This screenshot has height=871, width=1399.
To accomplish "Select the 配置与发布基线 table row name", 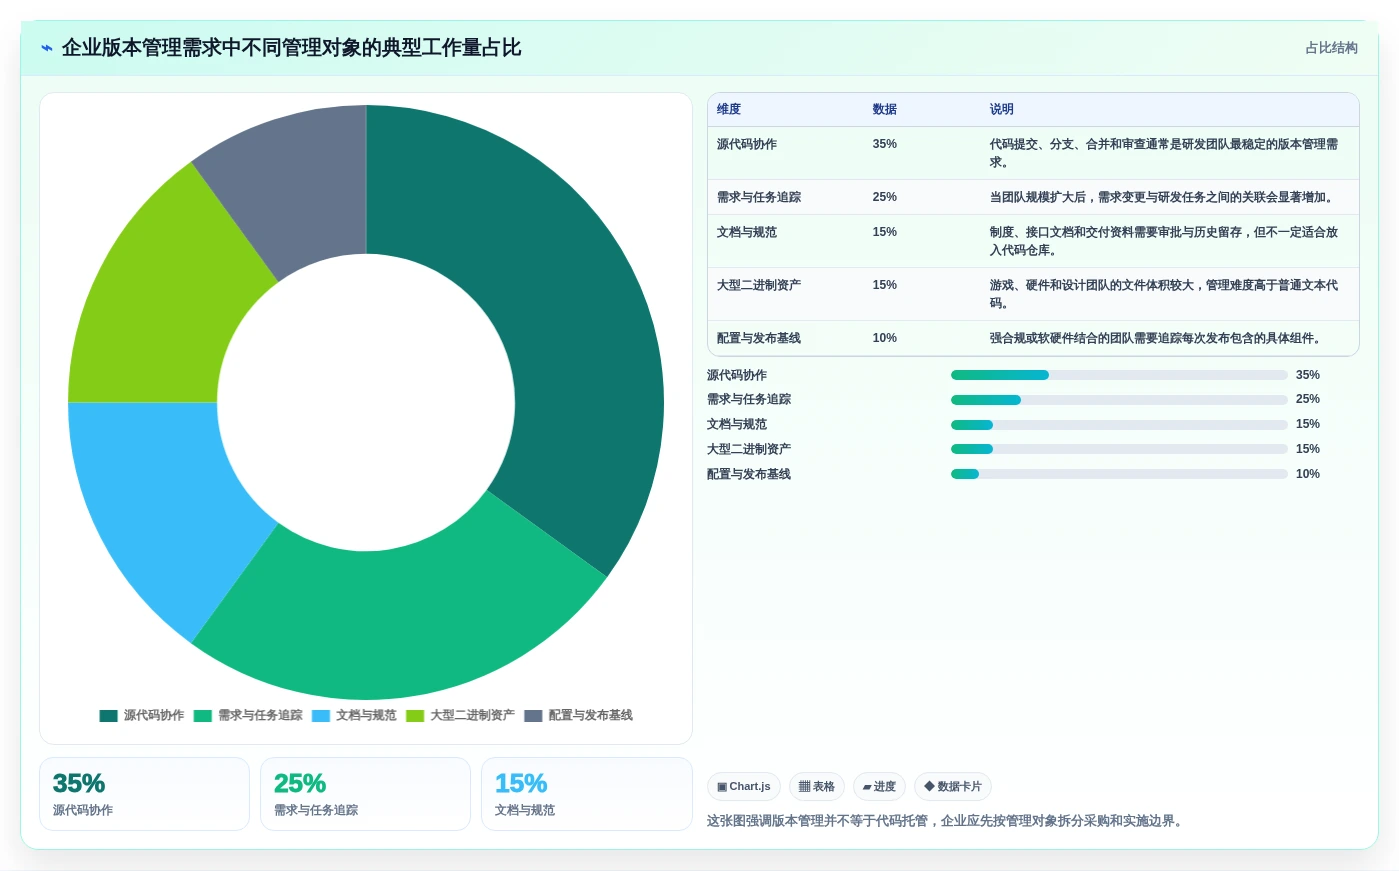I will (x=759, y=339).
